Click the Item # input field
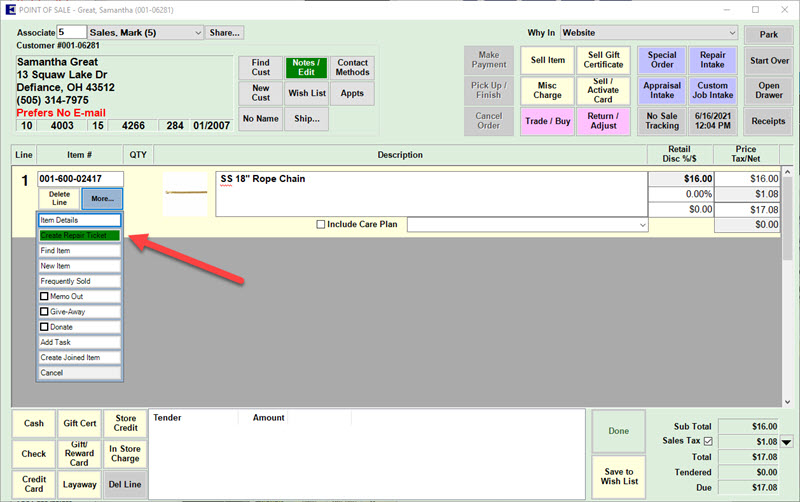This screenshot has width=800, height=502. pos(80,179)
